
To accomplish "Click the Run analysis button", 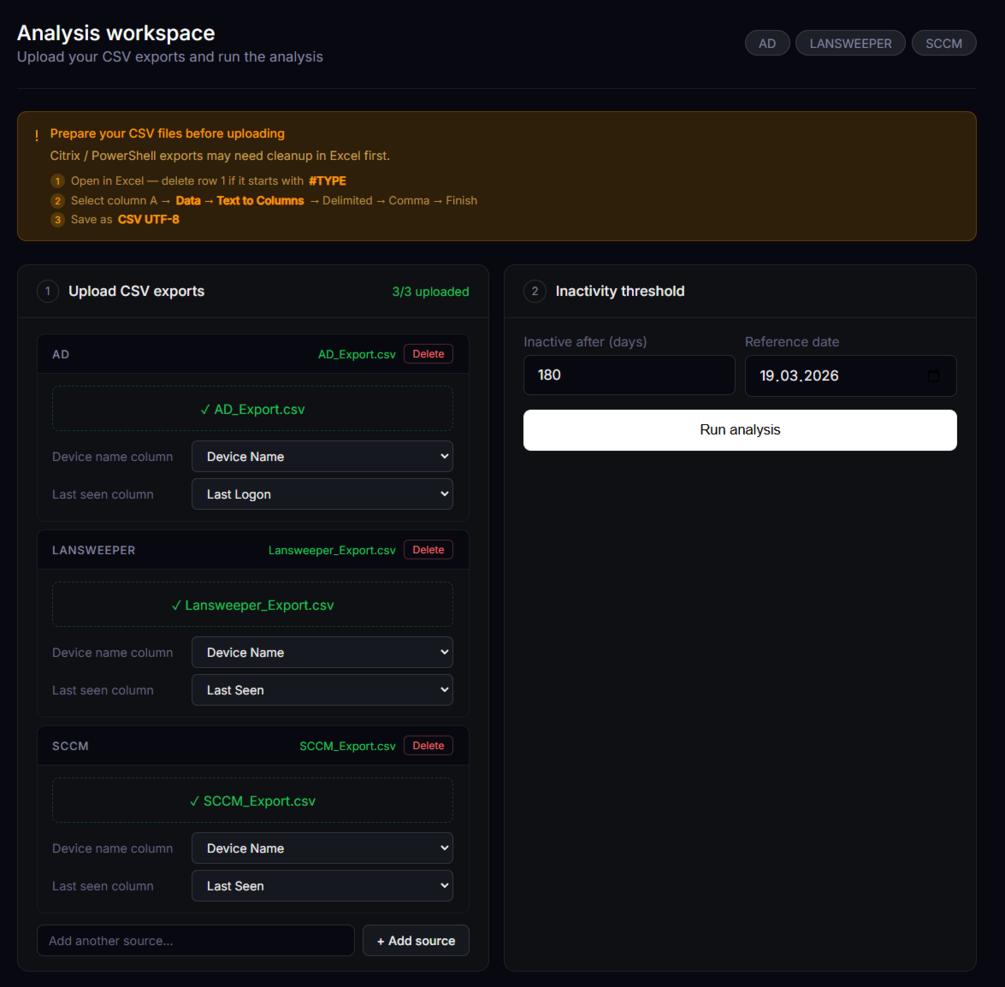I will (740, 430).
